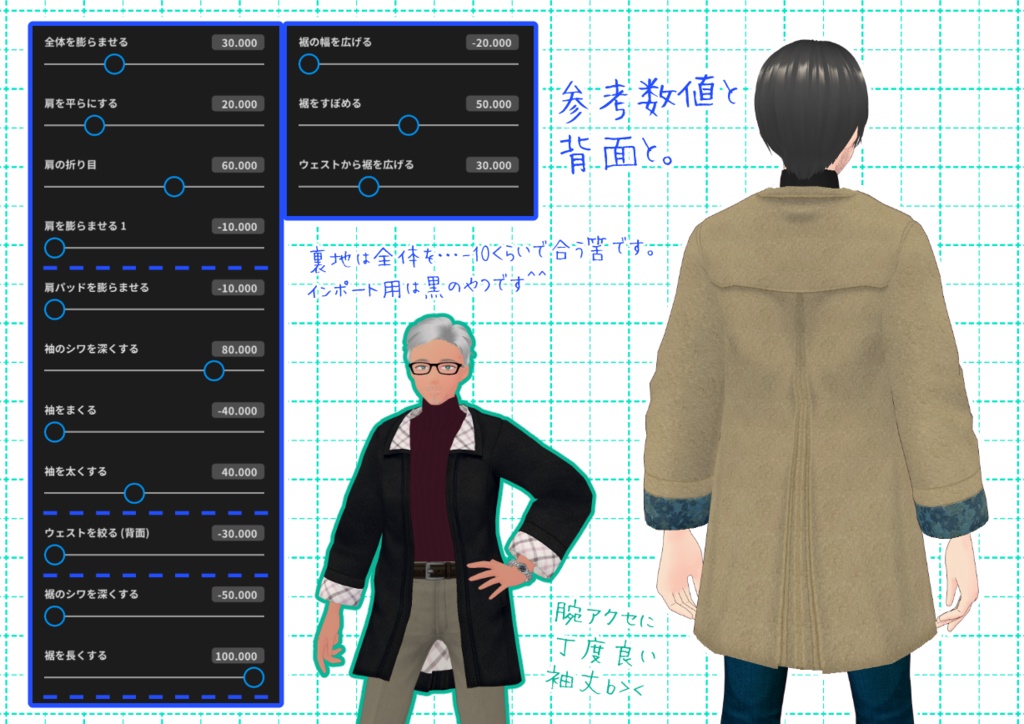Select the 30.000 value field for 全体を膨らませる
The image size is (1024, 724).
[x=237, y=42]
